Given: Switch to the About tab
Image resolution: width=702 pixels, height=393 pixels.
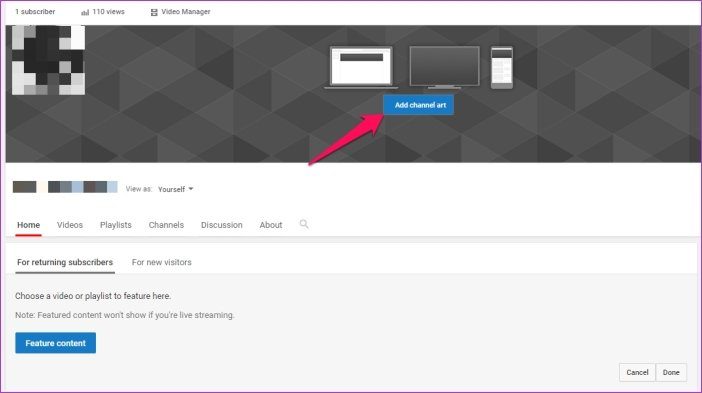Looking at the screenshot, I should click(271, 225).
